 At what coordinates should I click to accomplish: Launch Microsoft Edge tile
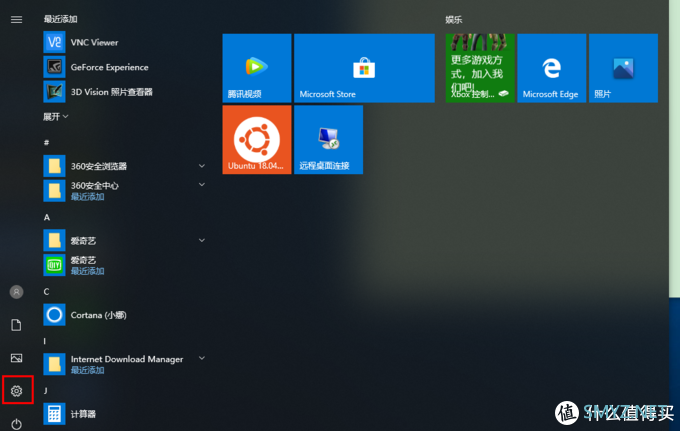point(552,68)
